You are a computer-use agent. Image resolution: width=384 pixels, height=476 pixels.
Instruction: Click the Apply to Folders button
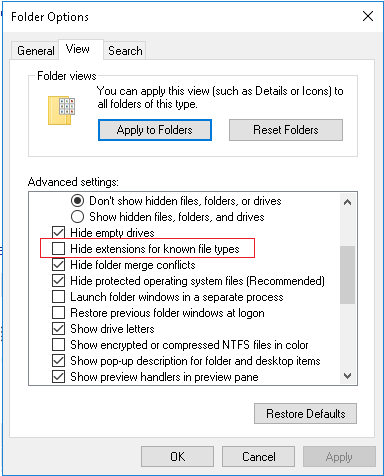(x=155, y=130)
